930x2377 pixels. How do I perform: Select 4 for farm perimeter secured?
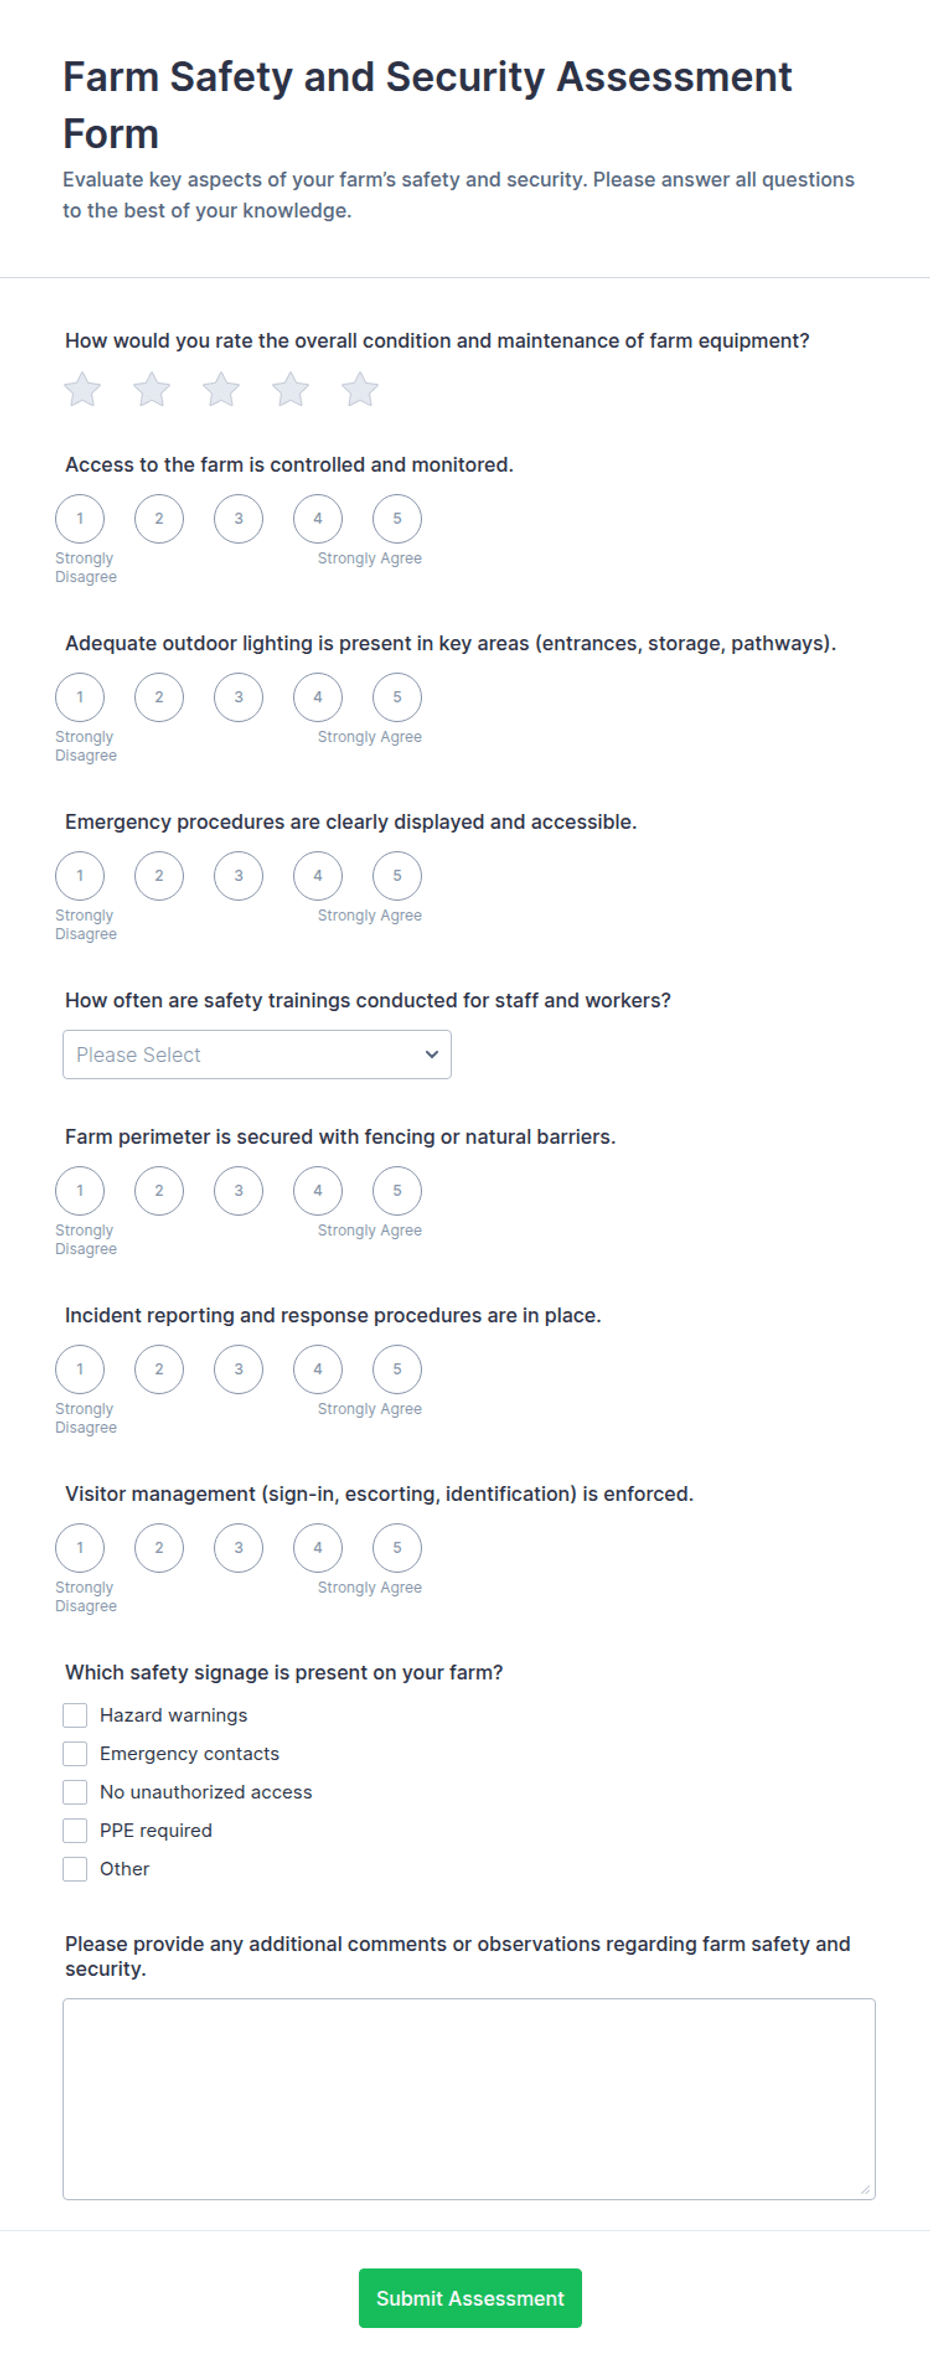pos(318,1191)
